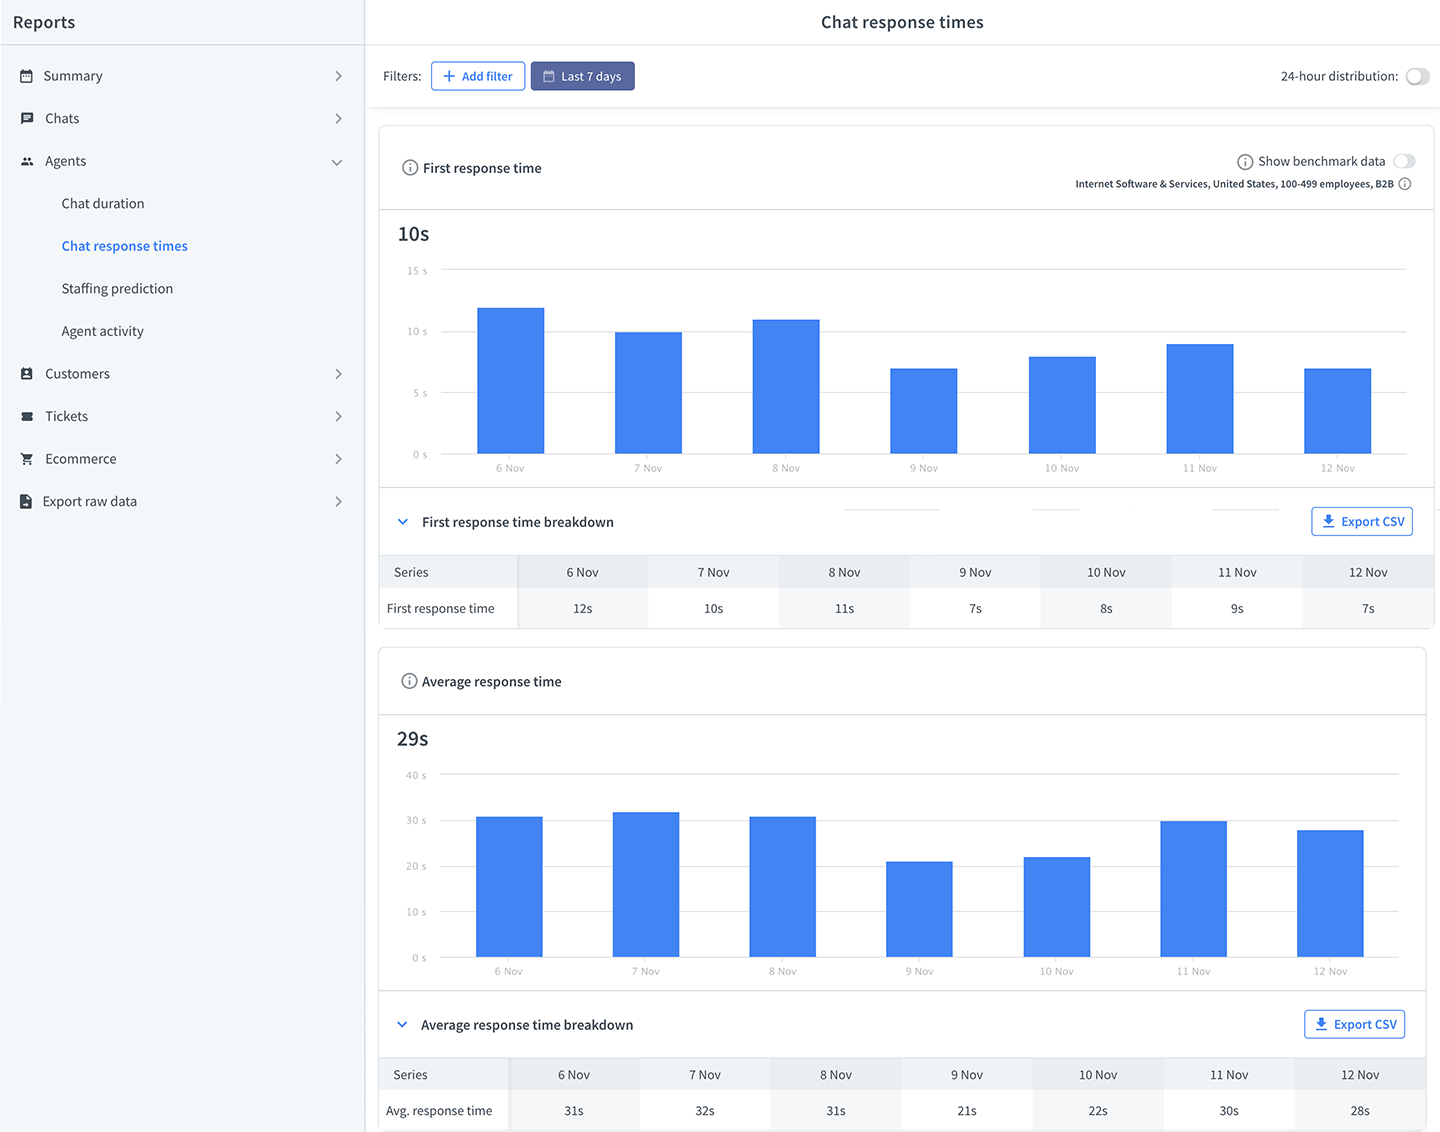The width and height of the screenshot is (1440, 1132).
Task: Click the 10s First response time total
Action: [x=413, y=234]
